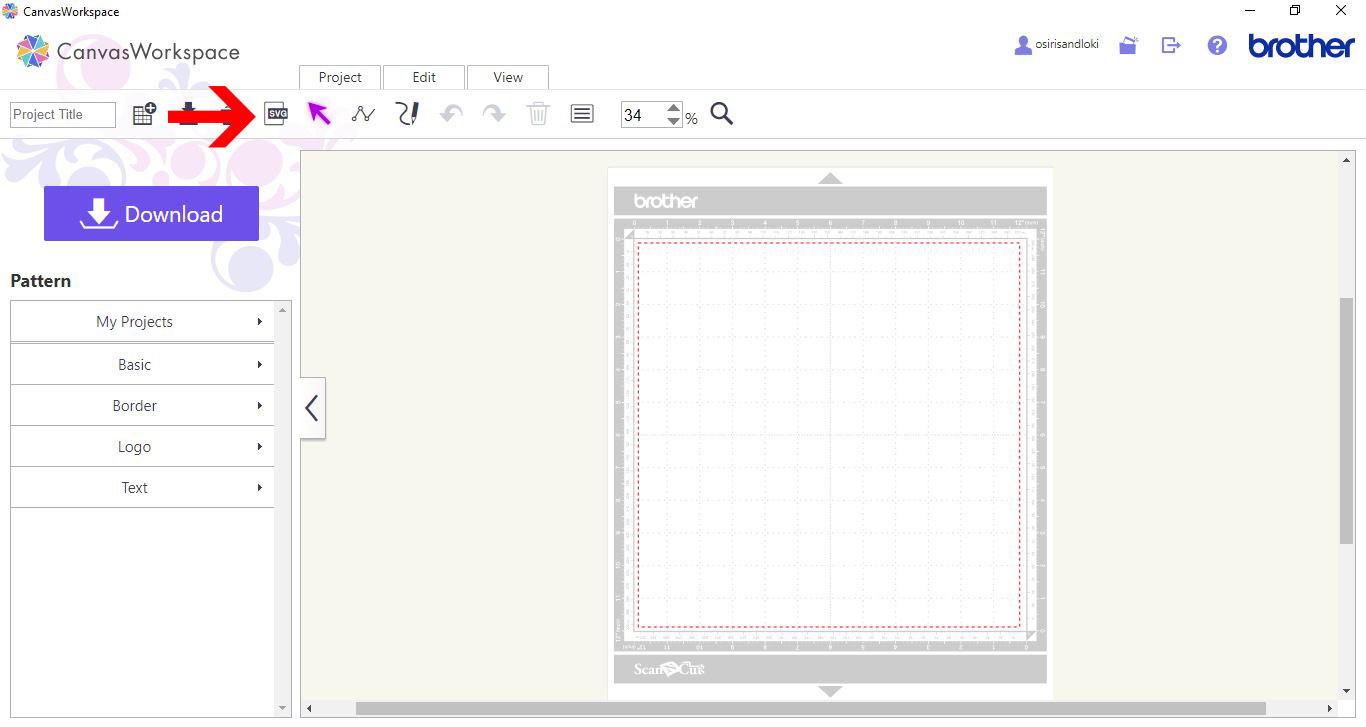Click the up triangle above the mat
The image size is (1366, 727).
point(830,178)
